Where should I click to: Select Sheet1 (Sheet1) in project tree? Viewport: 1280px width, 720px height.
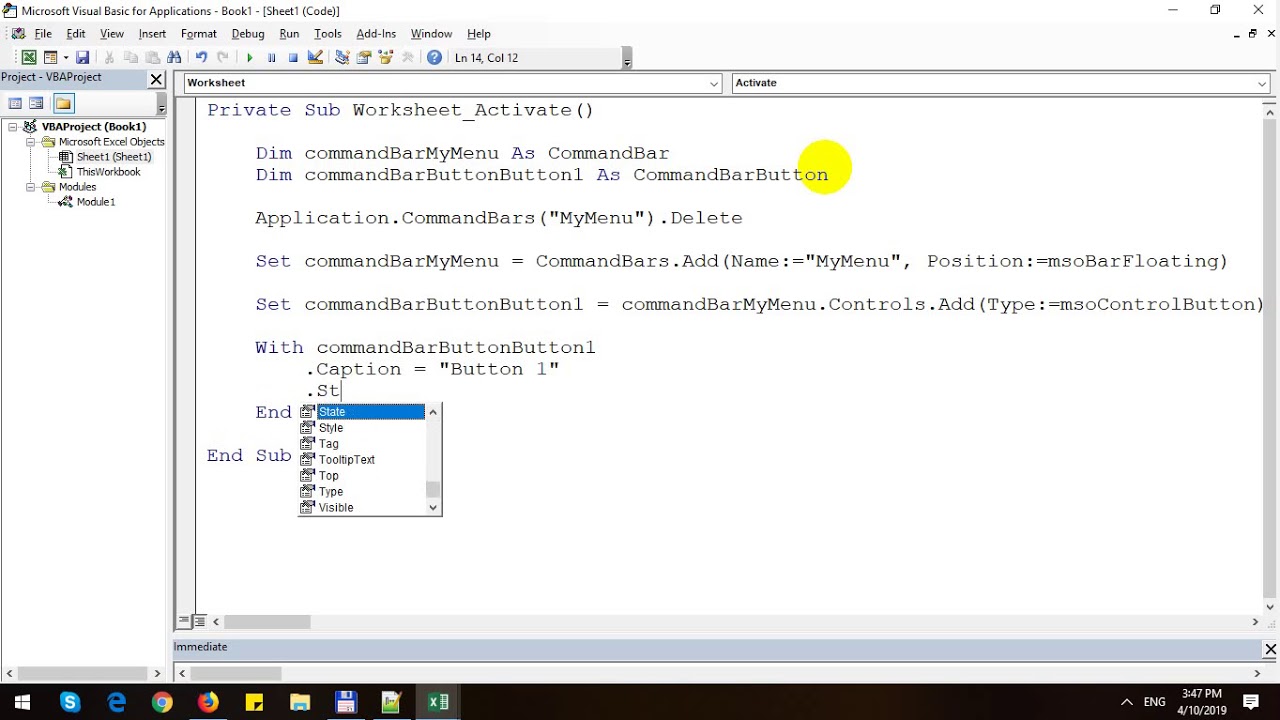[x=114, y=157]
